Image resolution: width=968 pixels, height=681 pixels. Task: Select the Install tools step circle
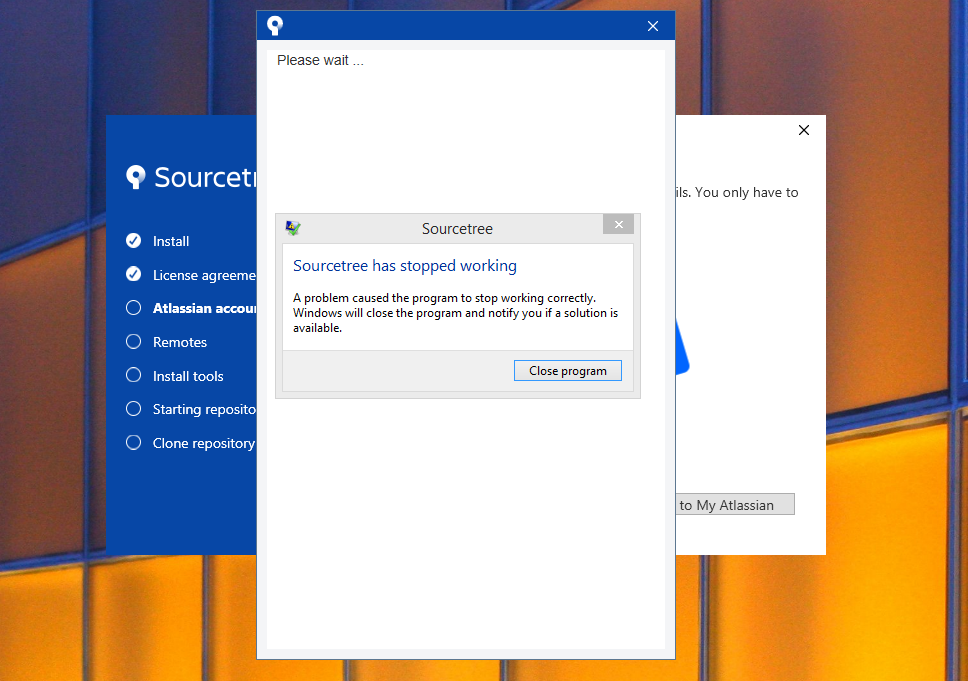coord(133,375)
